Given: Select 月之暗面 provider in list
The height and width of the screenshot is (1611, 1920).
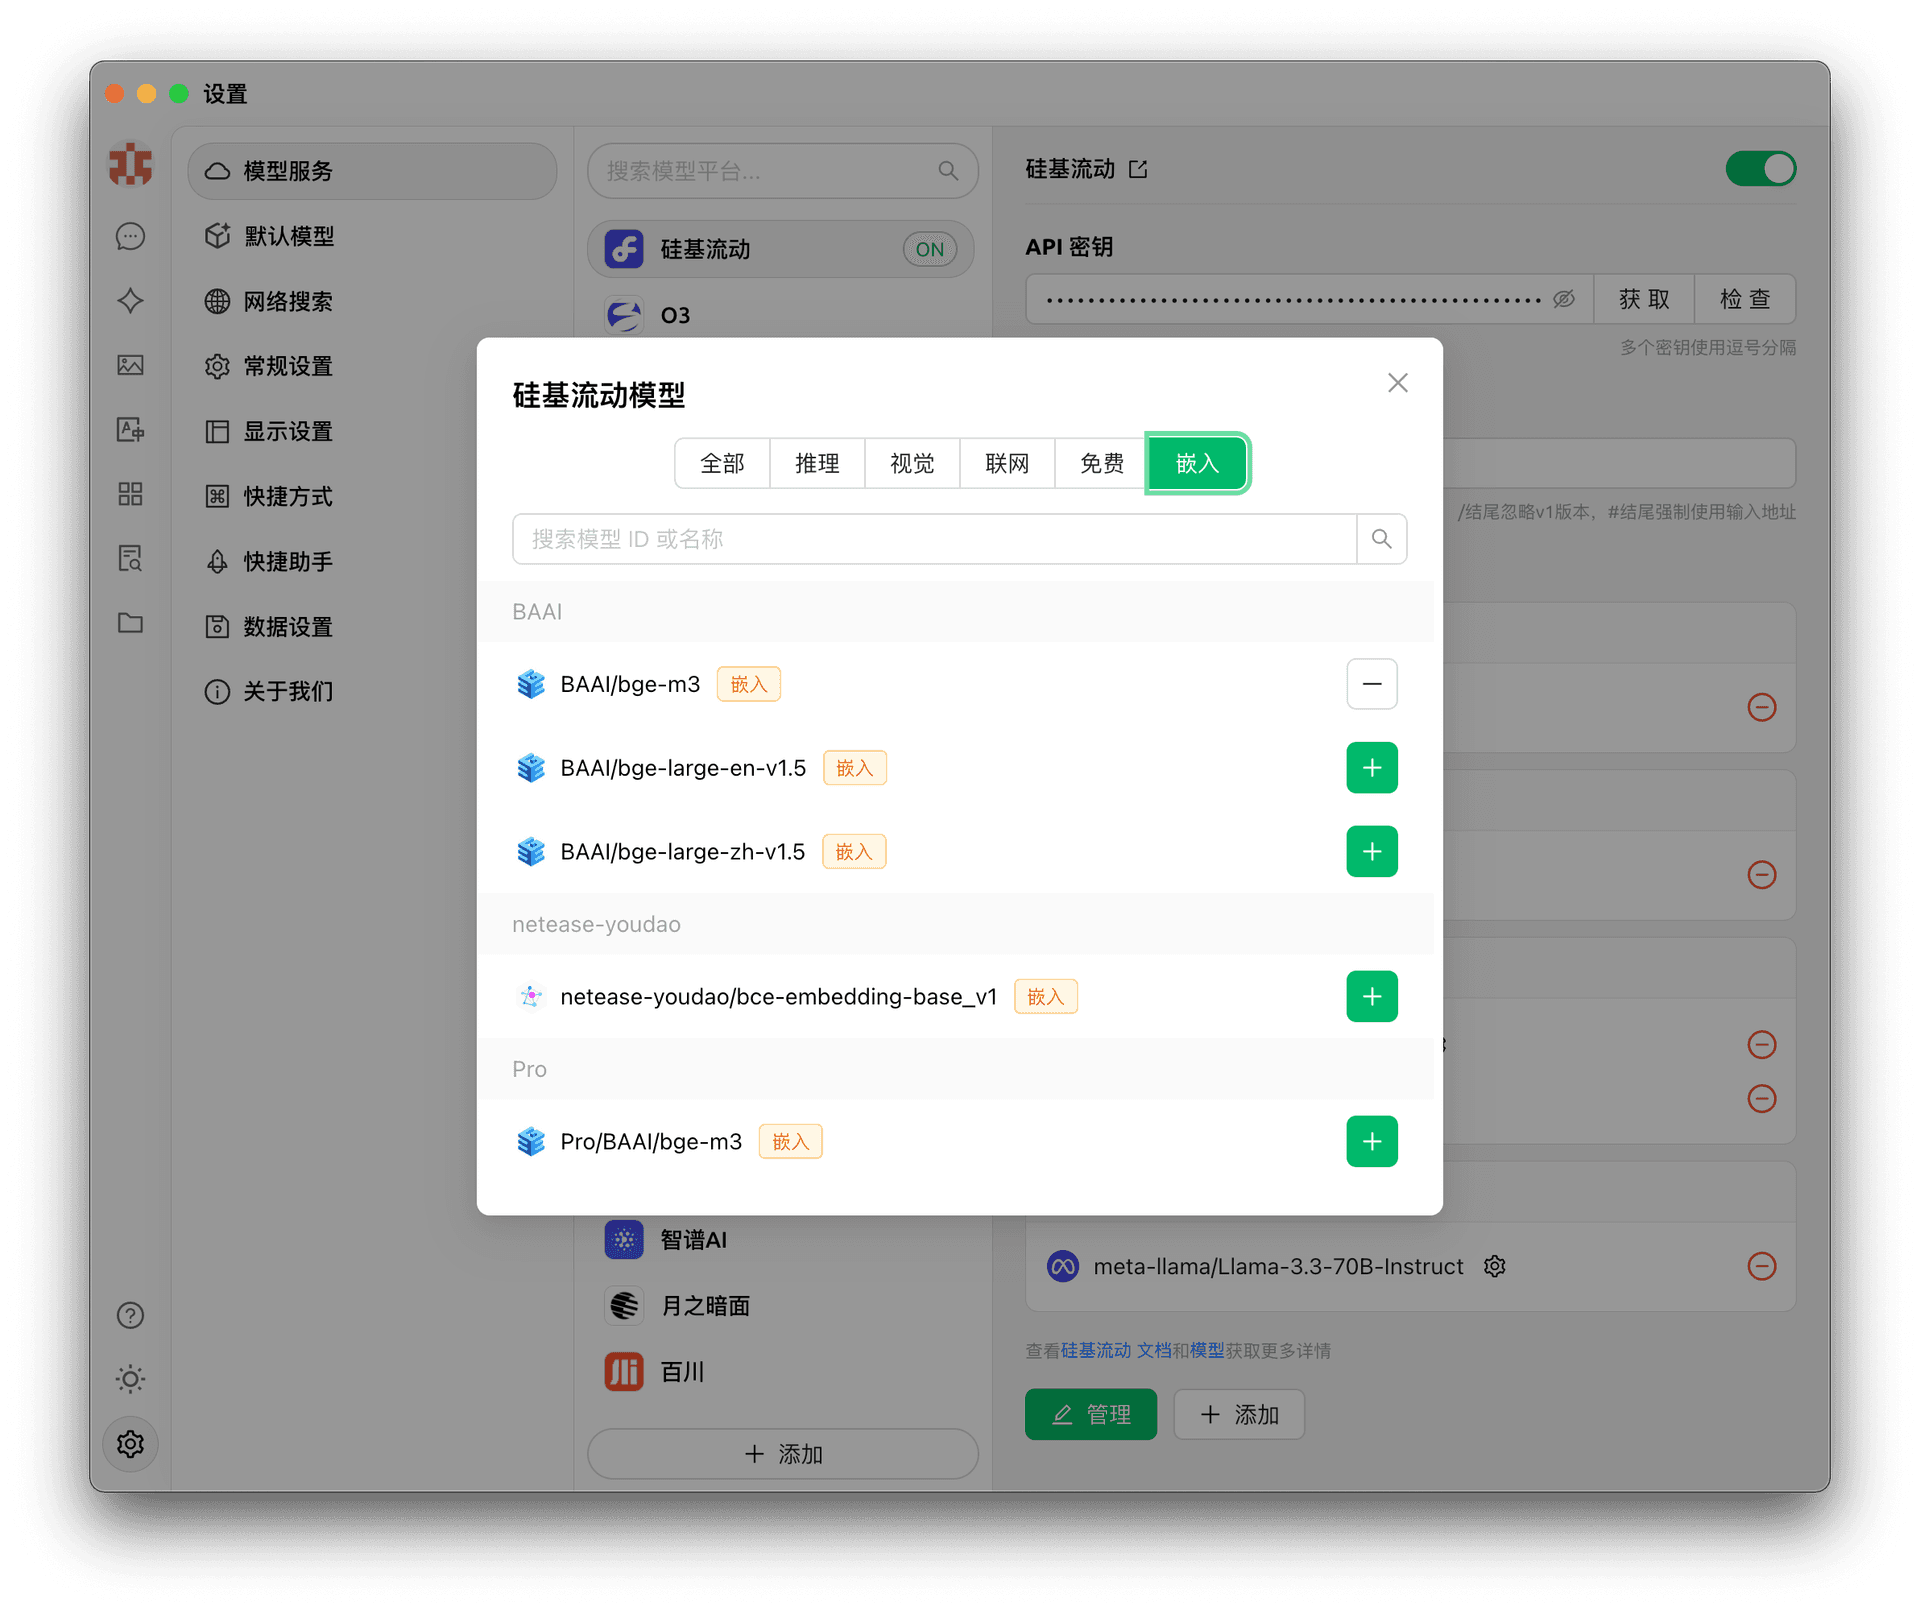Looking at the screenshot, I should (781, 1306).
